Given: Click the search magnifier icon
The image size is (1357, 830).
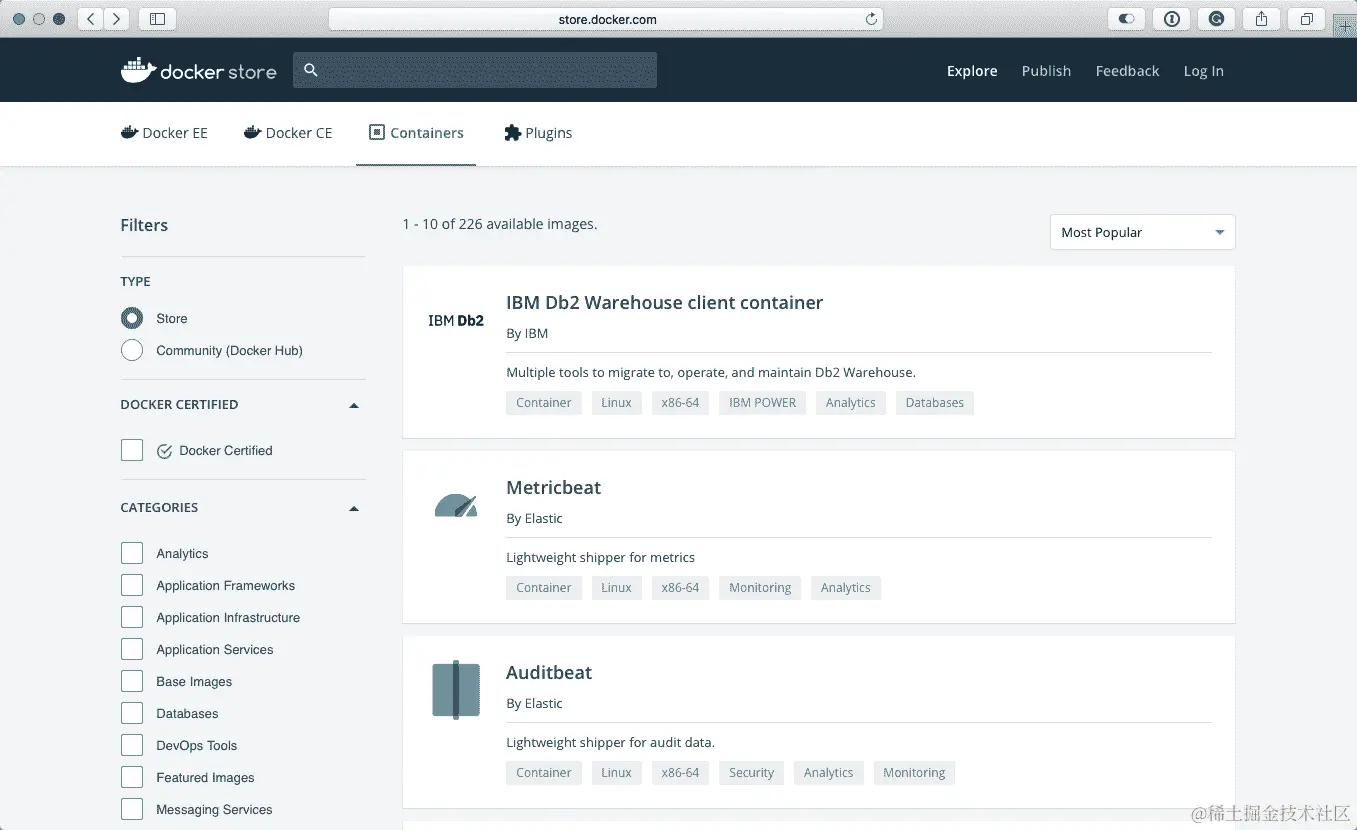Looking at the screenshot, I should (x=311, y=70).
